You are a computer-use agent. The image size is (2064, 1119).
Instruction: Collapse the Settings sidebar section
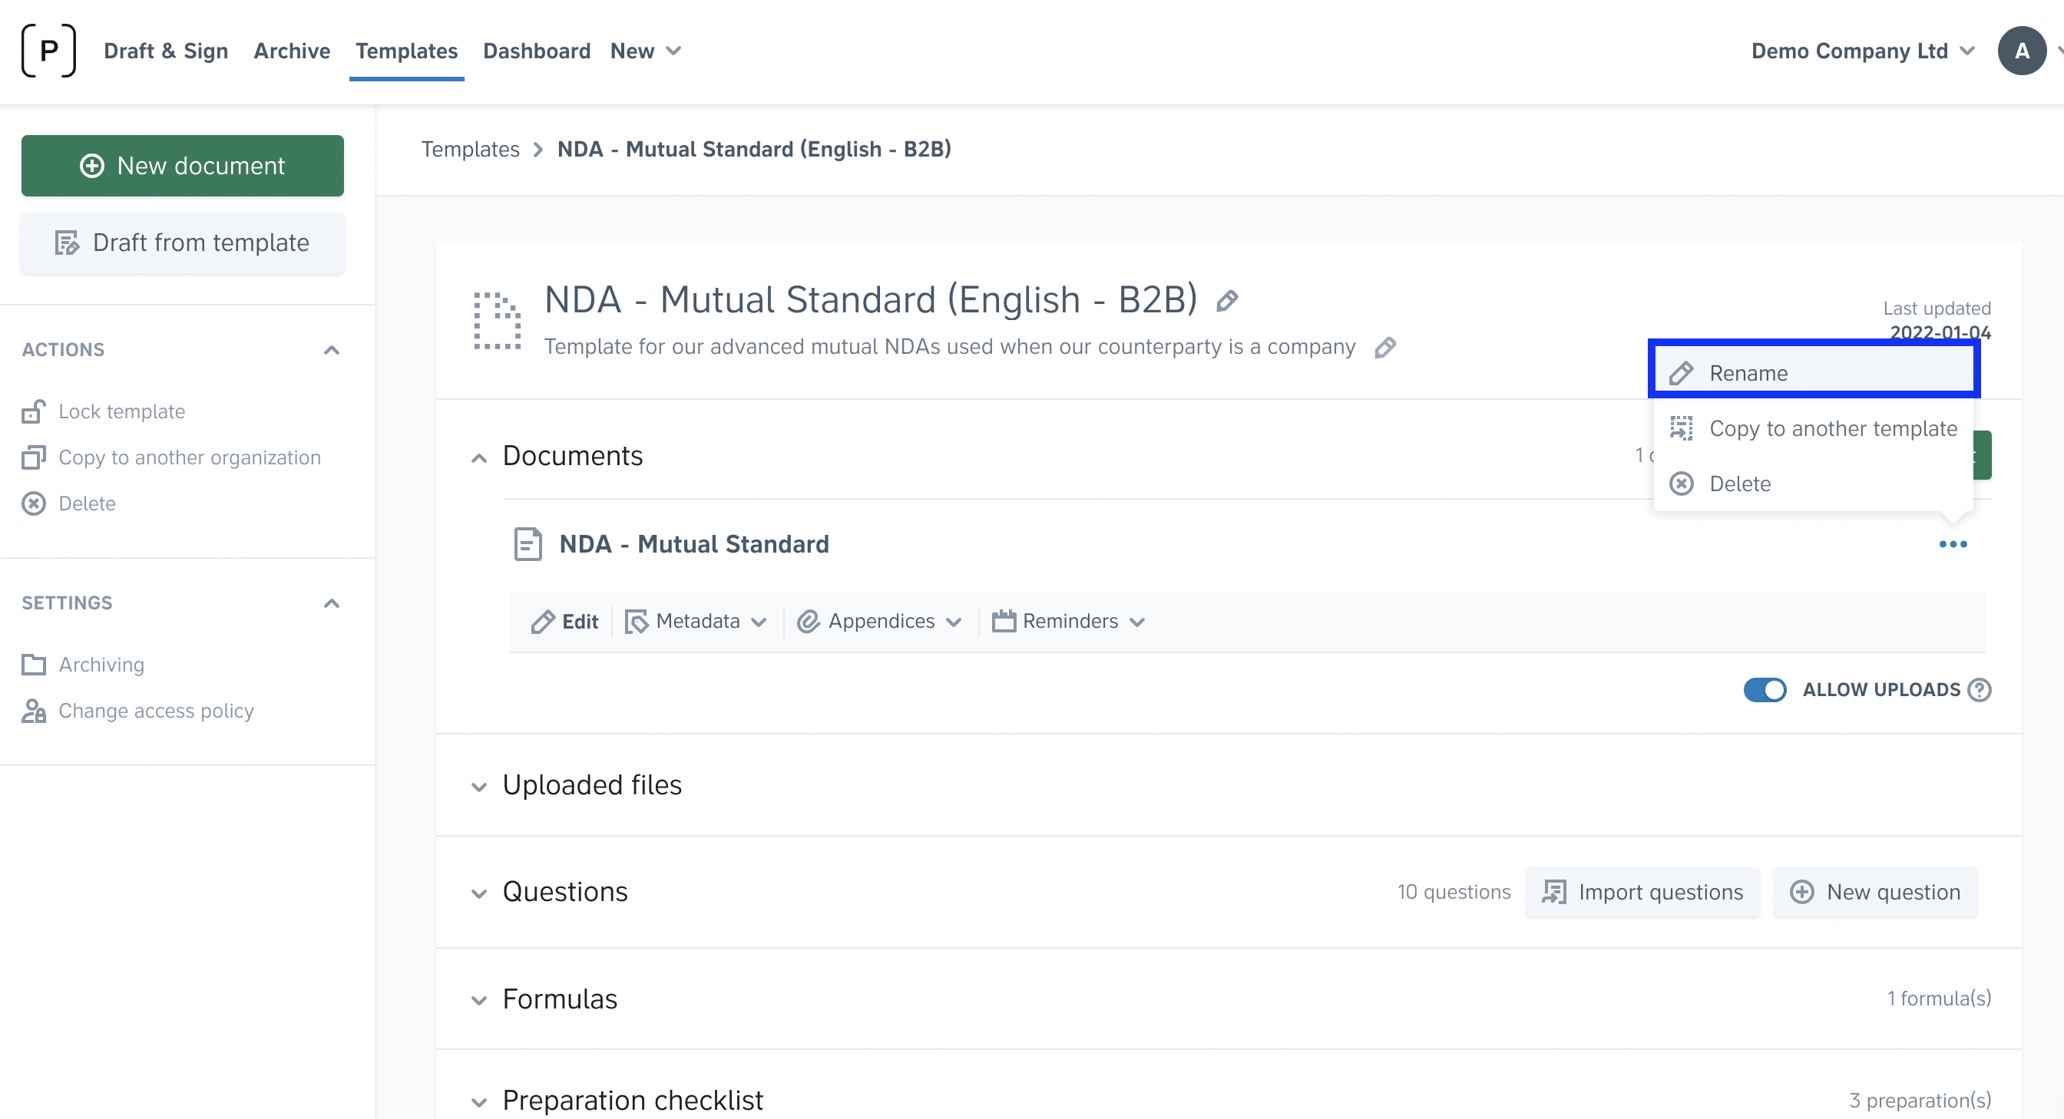(331, 604)
